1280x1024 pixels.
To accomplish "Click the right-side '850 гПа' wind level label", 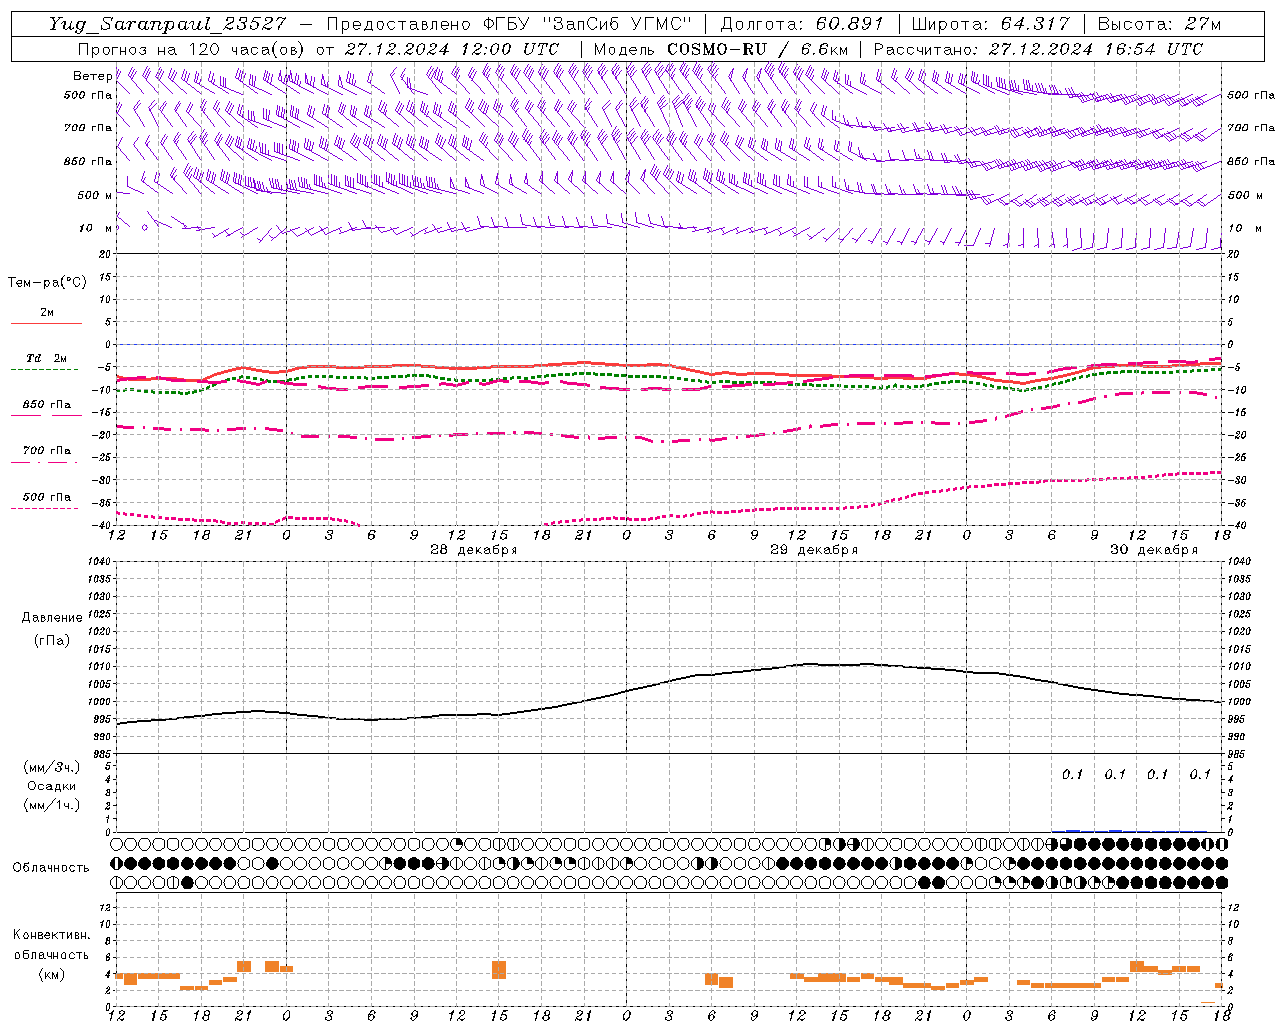I will click(x=1251, y=161).
